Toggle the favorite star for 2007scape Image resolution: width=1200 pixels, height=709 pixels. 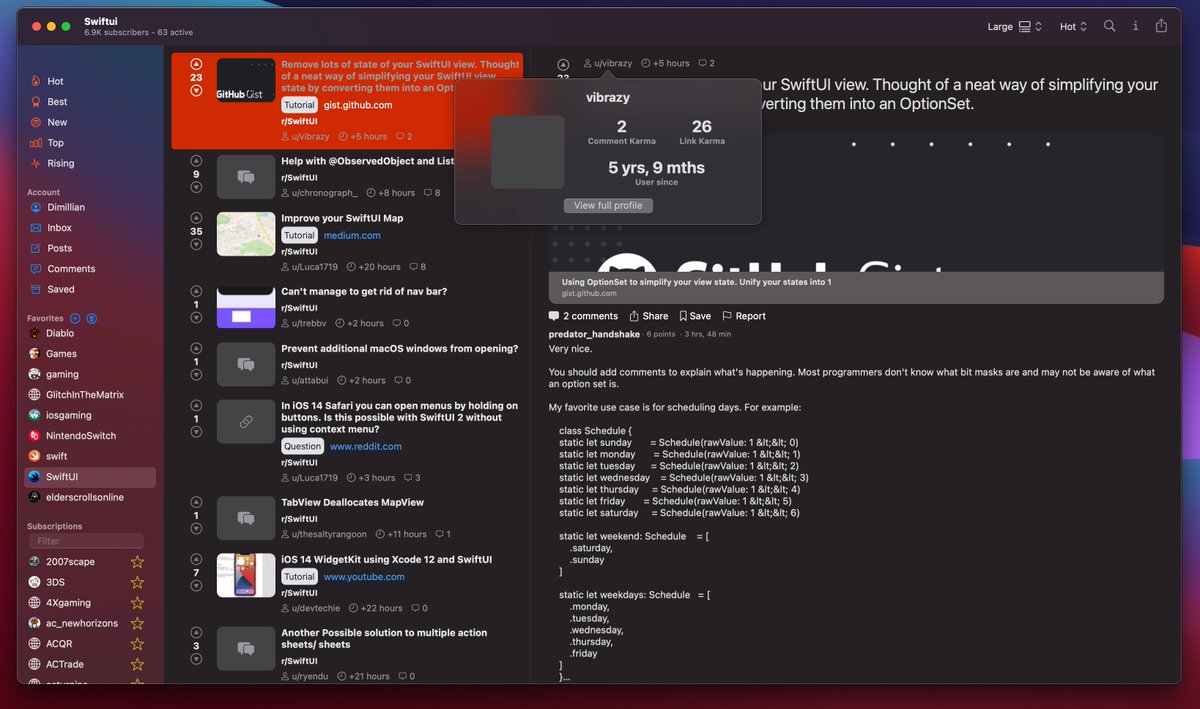pos(138,562)
